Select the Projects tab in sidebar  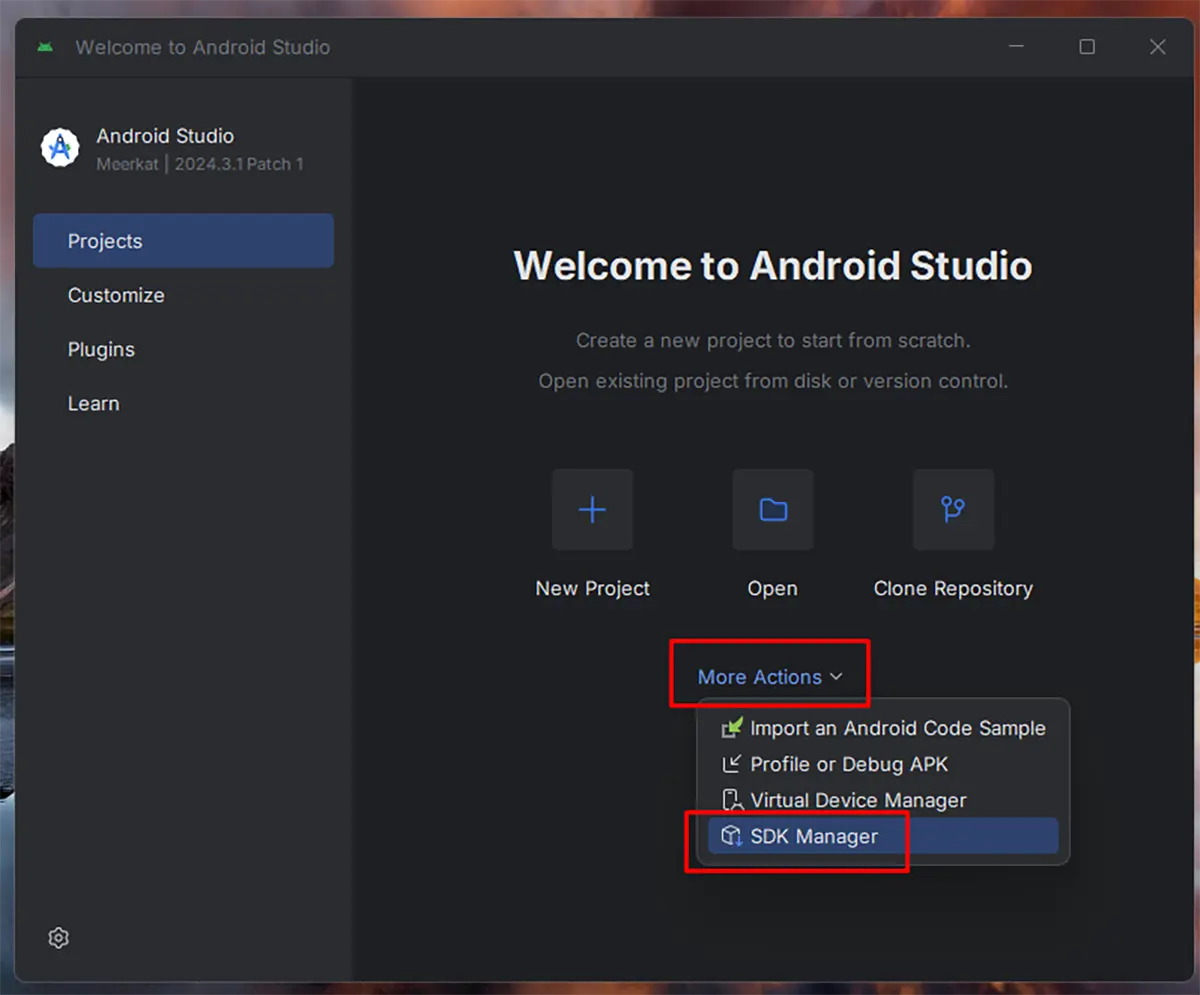105,240
